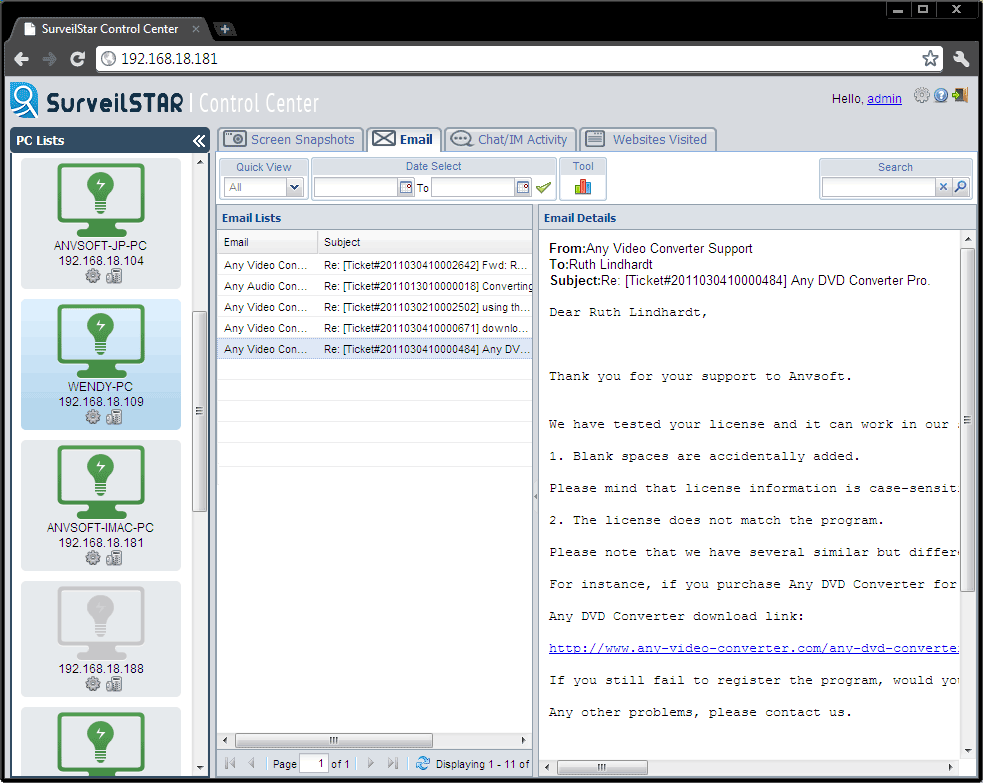Go to the last email page

click(392, 763)
